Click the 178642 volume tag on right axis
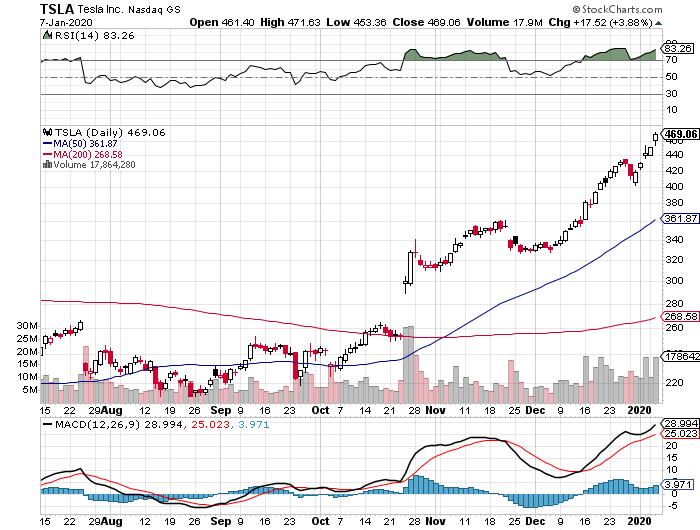The image size is (700, 530). [x=681, y=356]
